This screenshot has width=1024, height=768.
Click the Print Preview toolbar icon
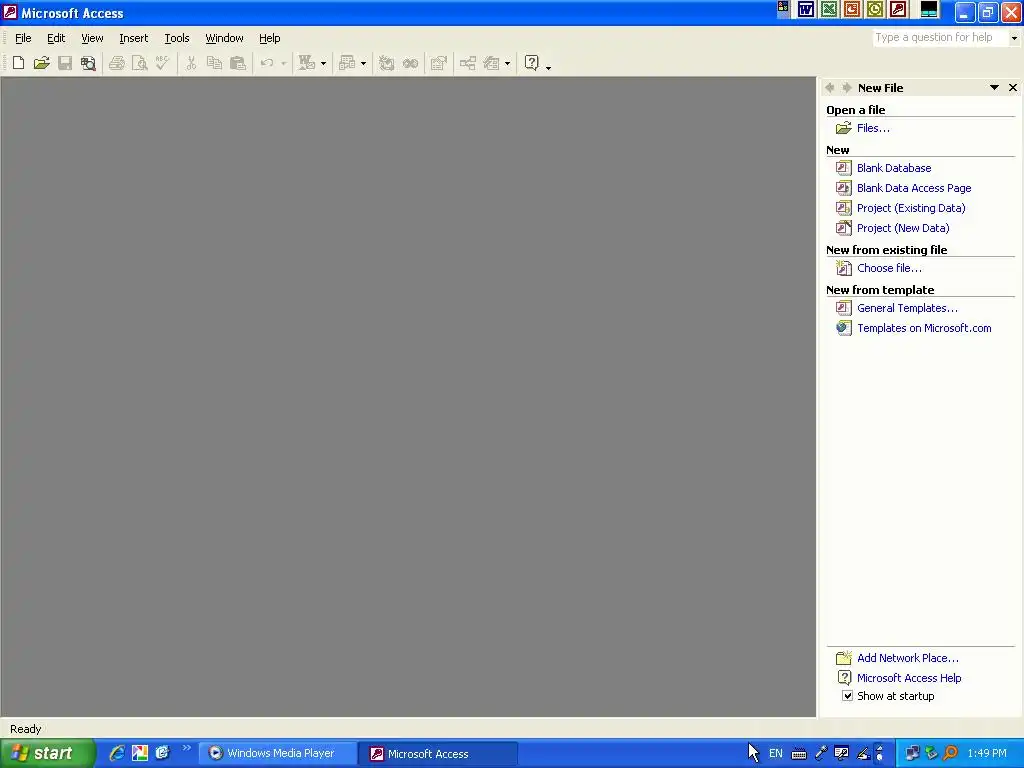[140, 63]
